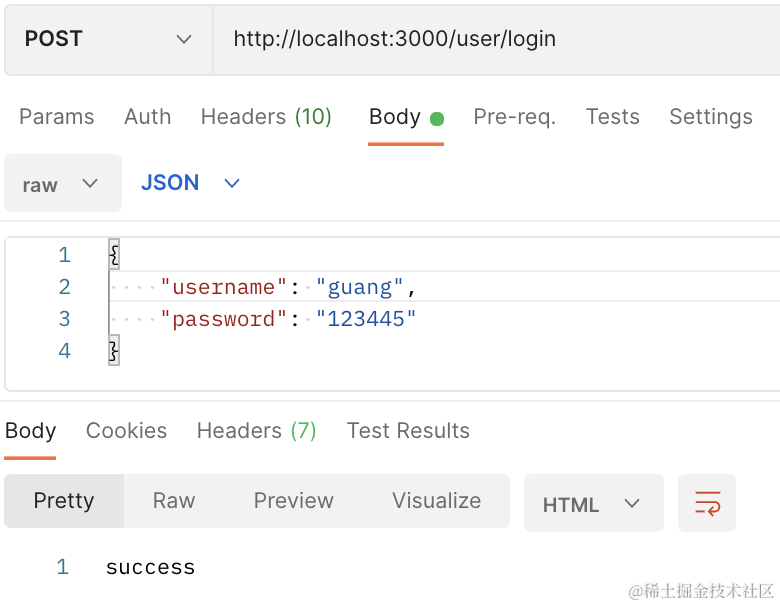Image resolution: width=780 pixels, height=606 pixels.
Task: Select the Preview response view
Action: [294, 501]
